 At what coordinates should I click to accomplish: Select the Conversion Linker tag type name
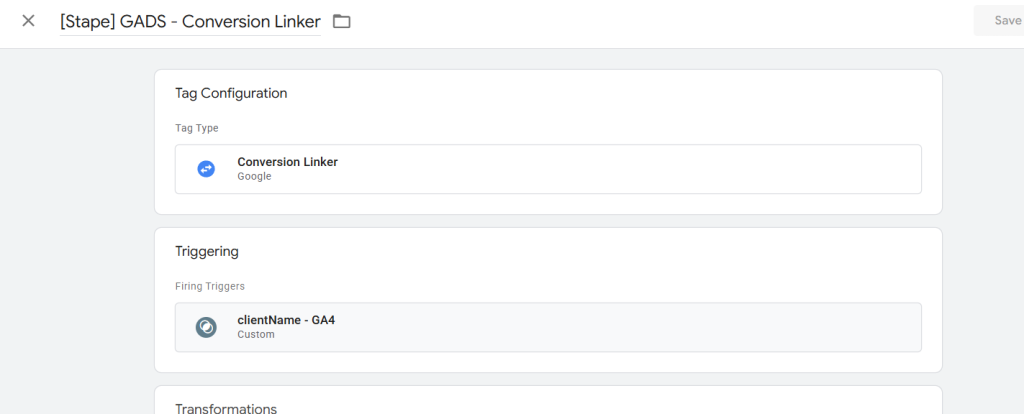point(287,162)
